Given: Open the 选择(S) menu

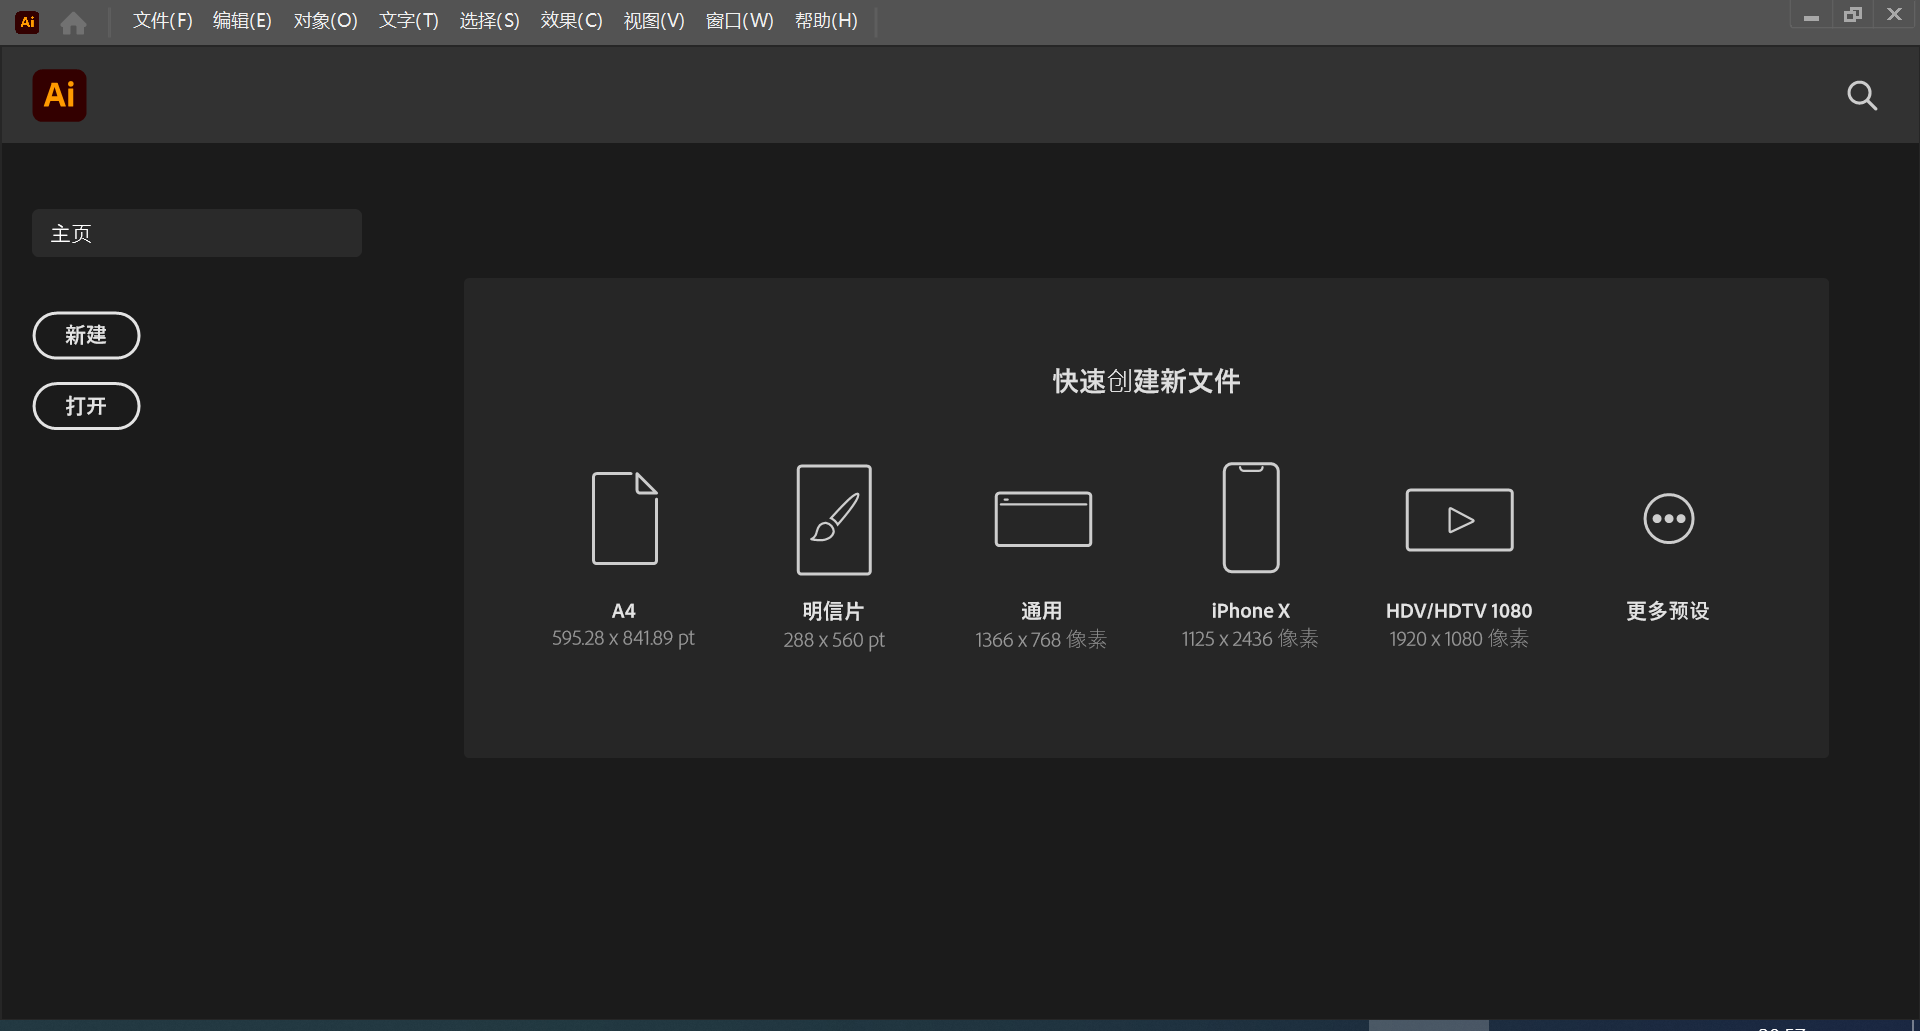Looking at the screenshot, I should coord(490,21).
